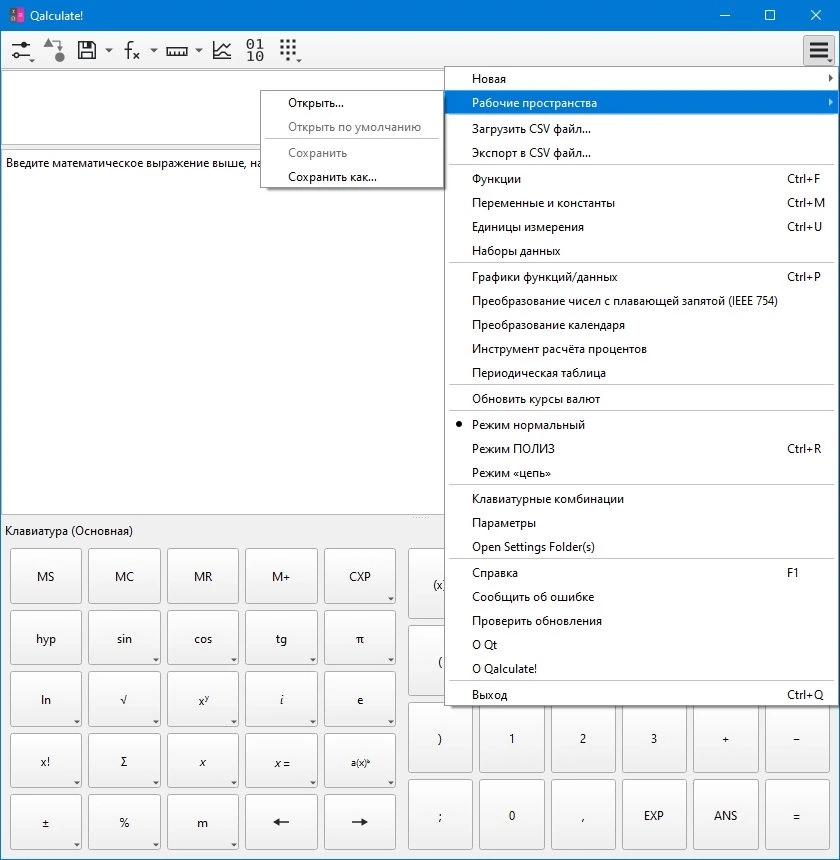The width and height of the screenshot is (840, 860).
Task: Open Параметры from the menu
Action: point(641,523)
